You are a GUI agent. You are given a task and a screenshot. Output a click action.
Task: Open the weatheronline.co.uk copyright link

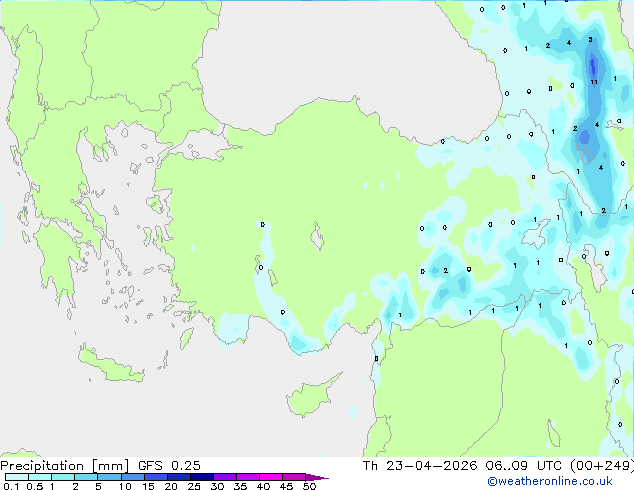pyautogui.click(x=549, y=481)
